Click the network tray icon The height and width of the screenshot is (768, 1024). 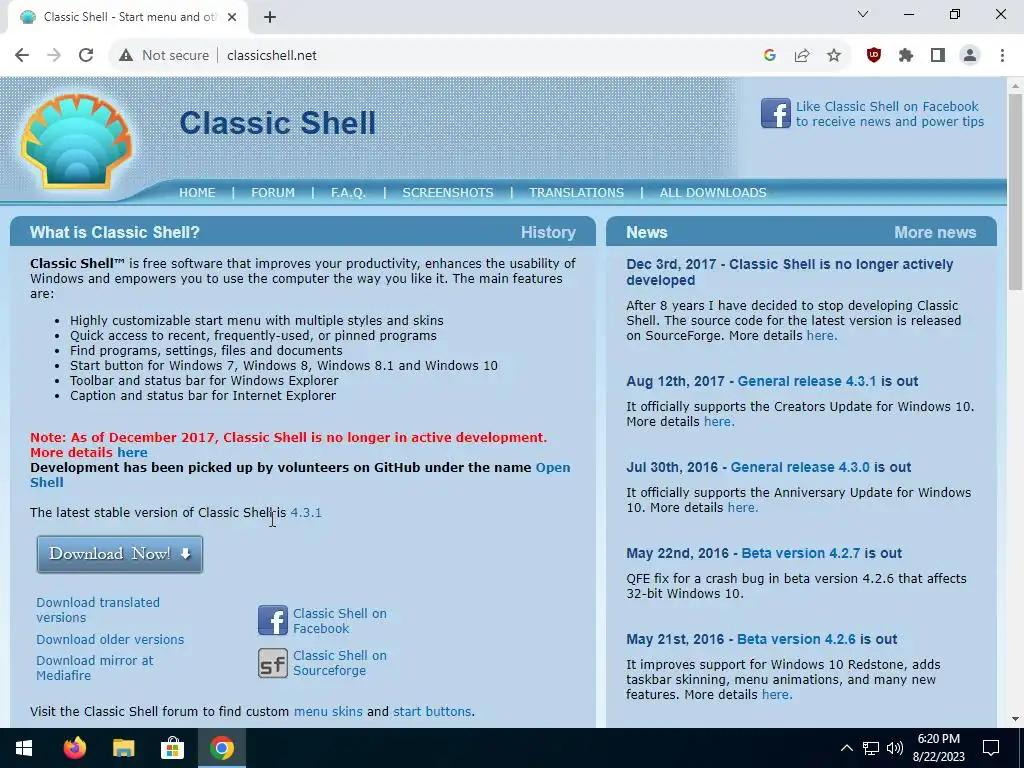click(x=871, y=748)
